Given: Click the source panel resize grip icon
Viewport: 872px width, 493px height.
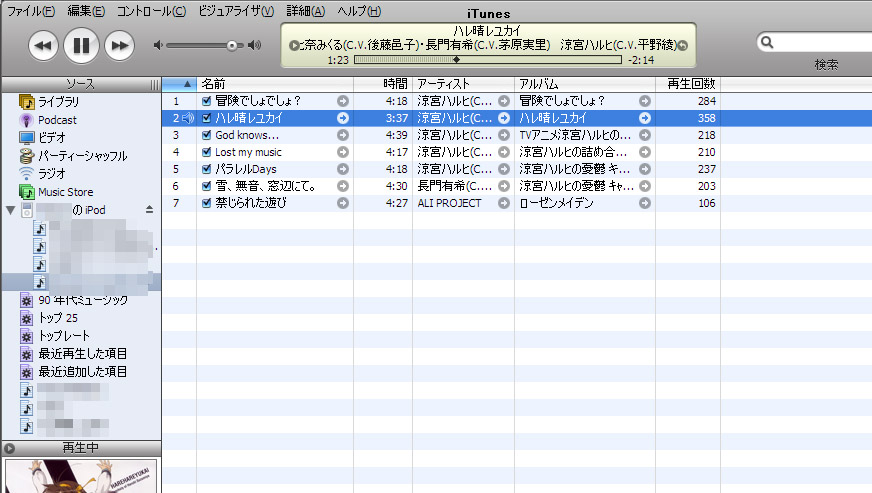Looking at the screenshot, I should (154, 85).
